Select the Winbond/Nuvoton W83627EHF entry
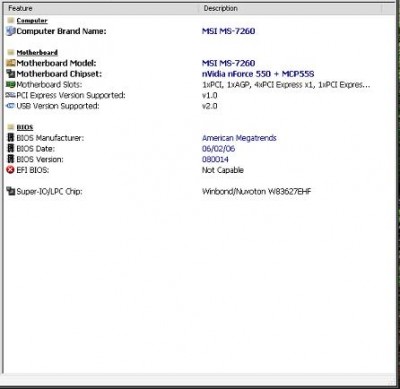This screenshot has width=400, height=389. [256, 191]
